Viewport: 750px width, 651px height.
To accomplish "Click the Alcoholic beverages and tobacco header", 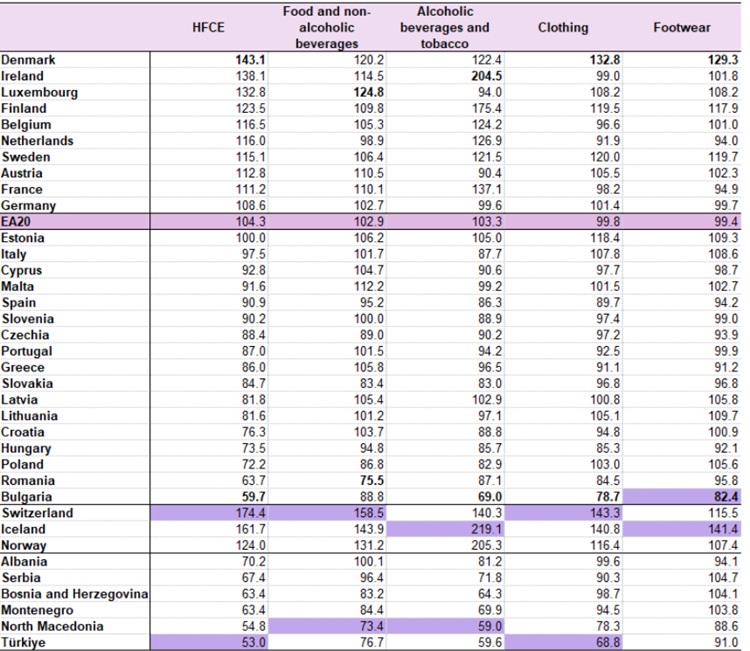I will coord(444,28).
